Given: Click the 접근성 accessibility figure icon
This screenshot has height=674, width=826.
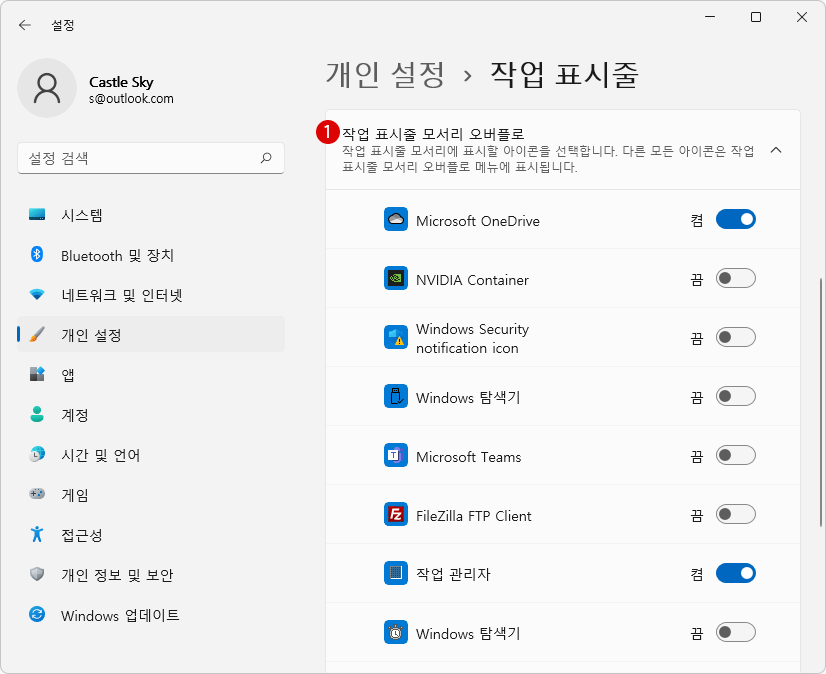Looking at the screenshot, I should (x=37, y=534).
